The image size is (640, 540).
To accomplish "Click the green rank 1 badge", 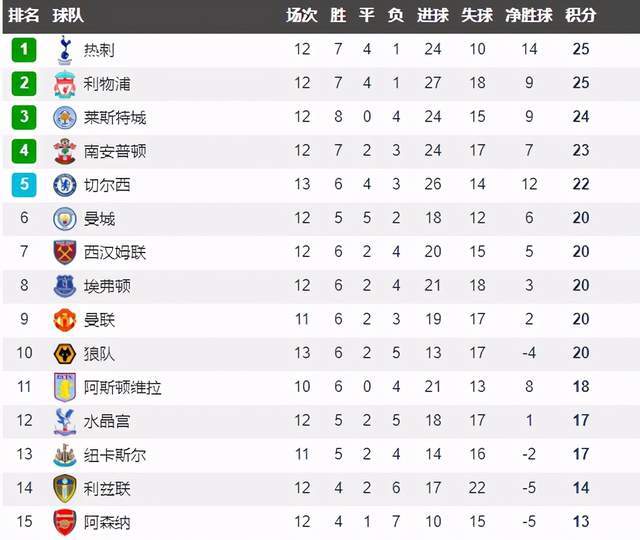I will (x=24, y=50).
